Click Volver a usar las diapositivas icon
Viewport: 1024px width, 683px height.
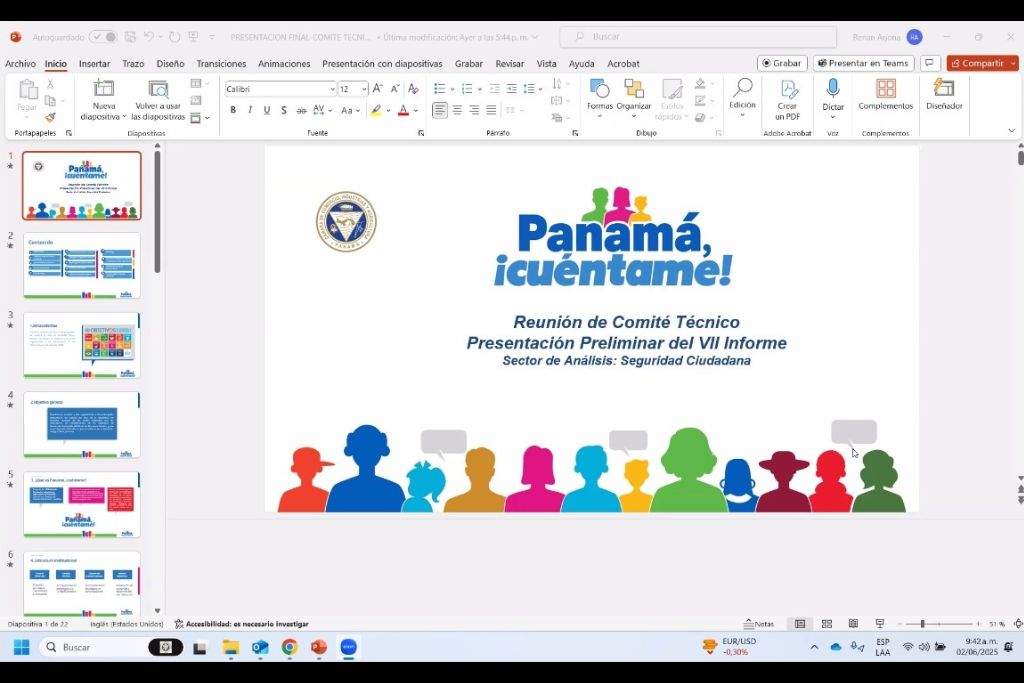click(158, 88)
